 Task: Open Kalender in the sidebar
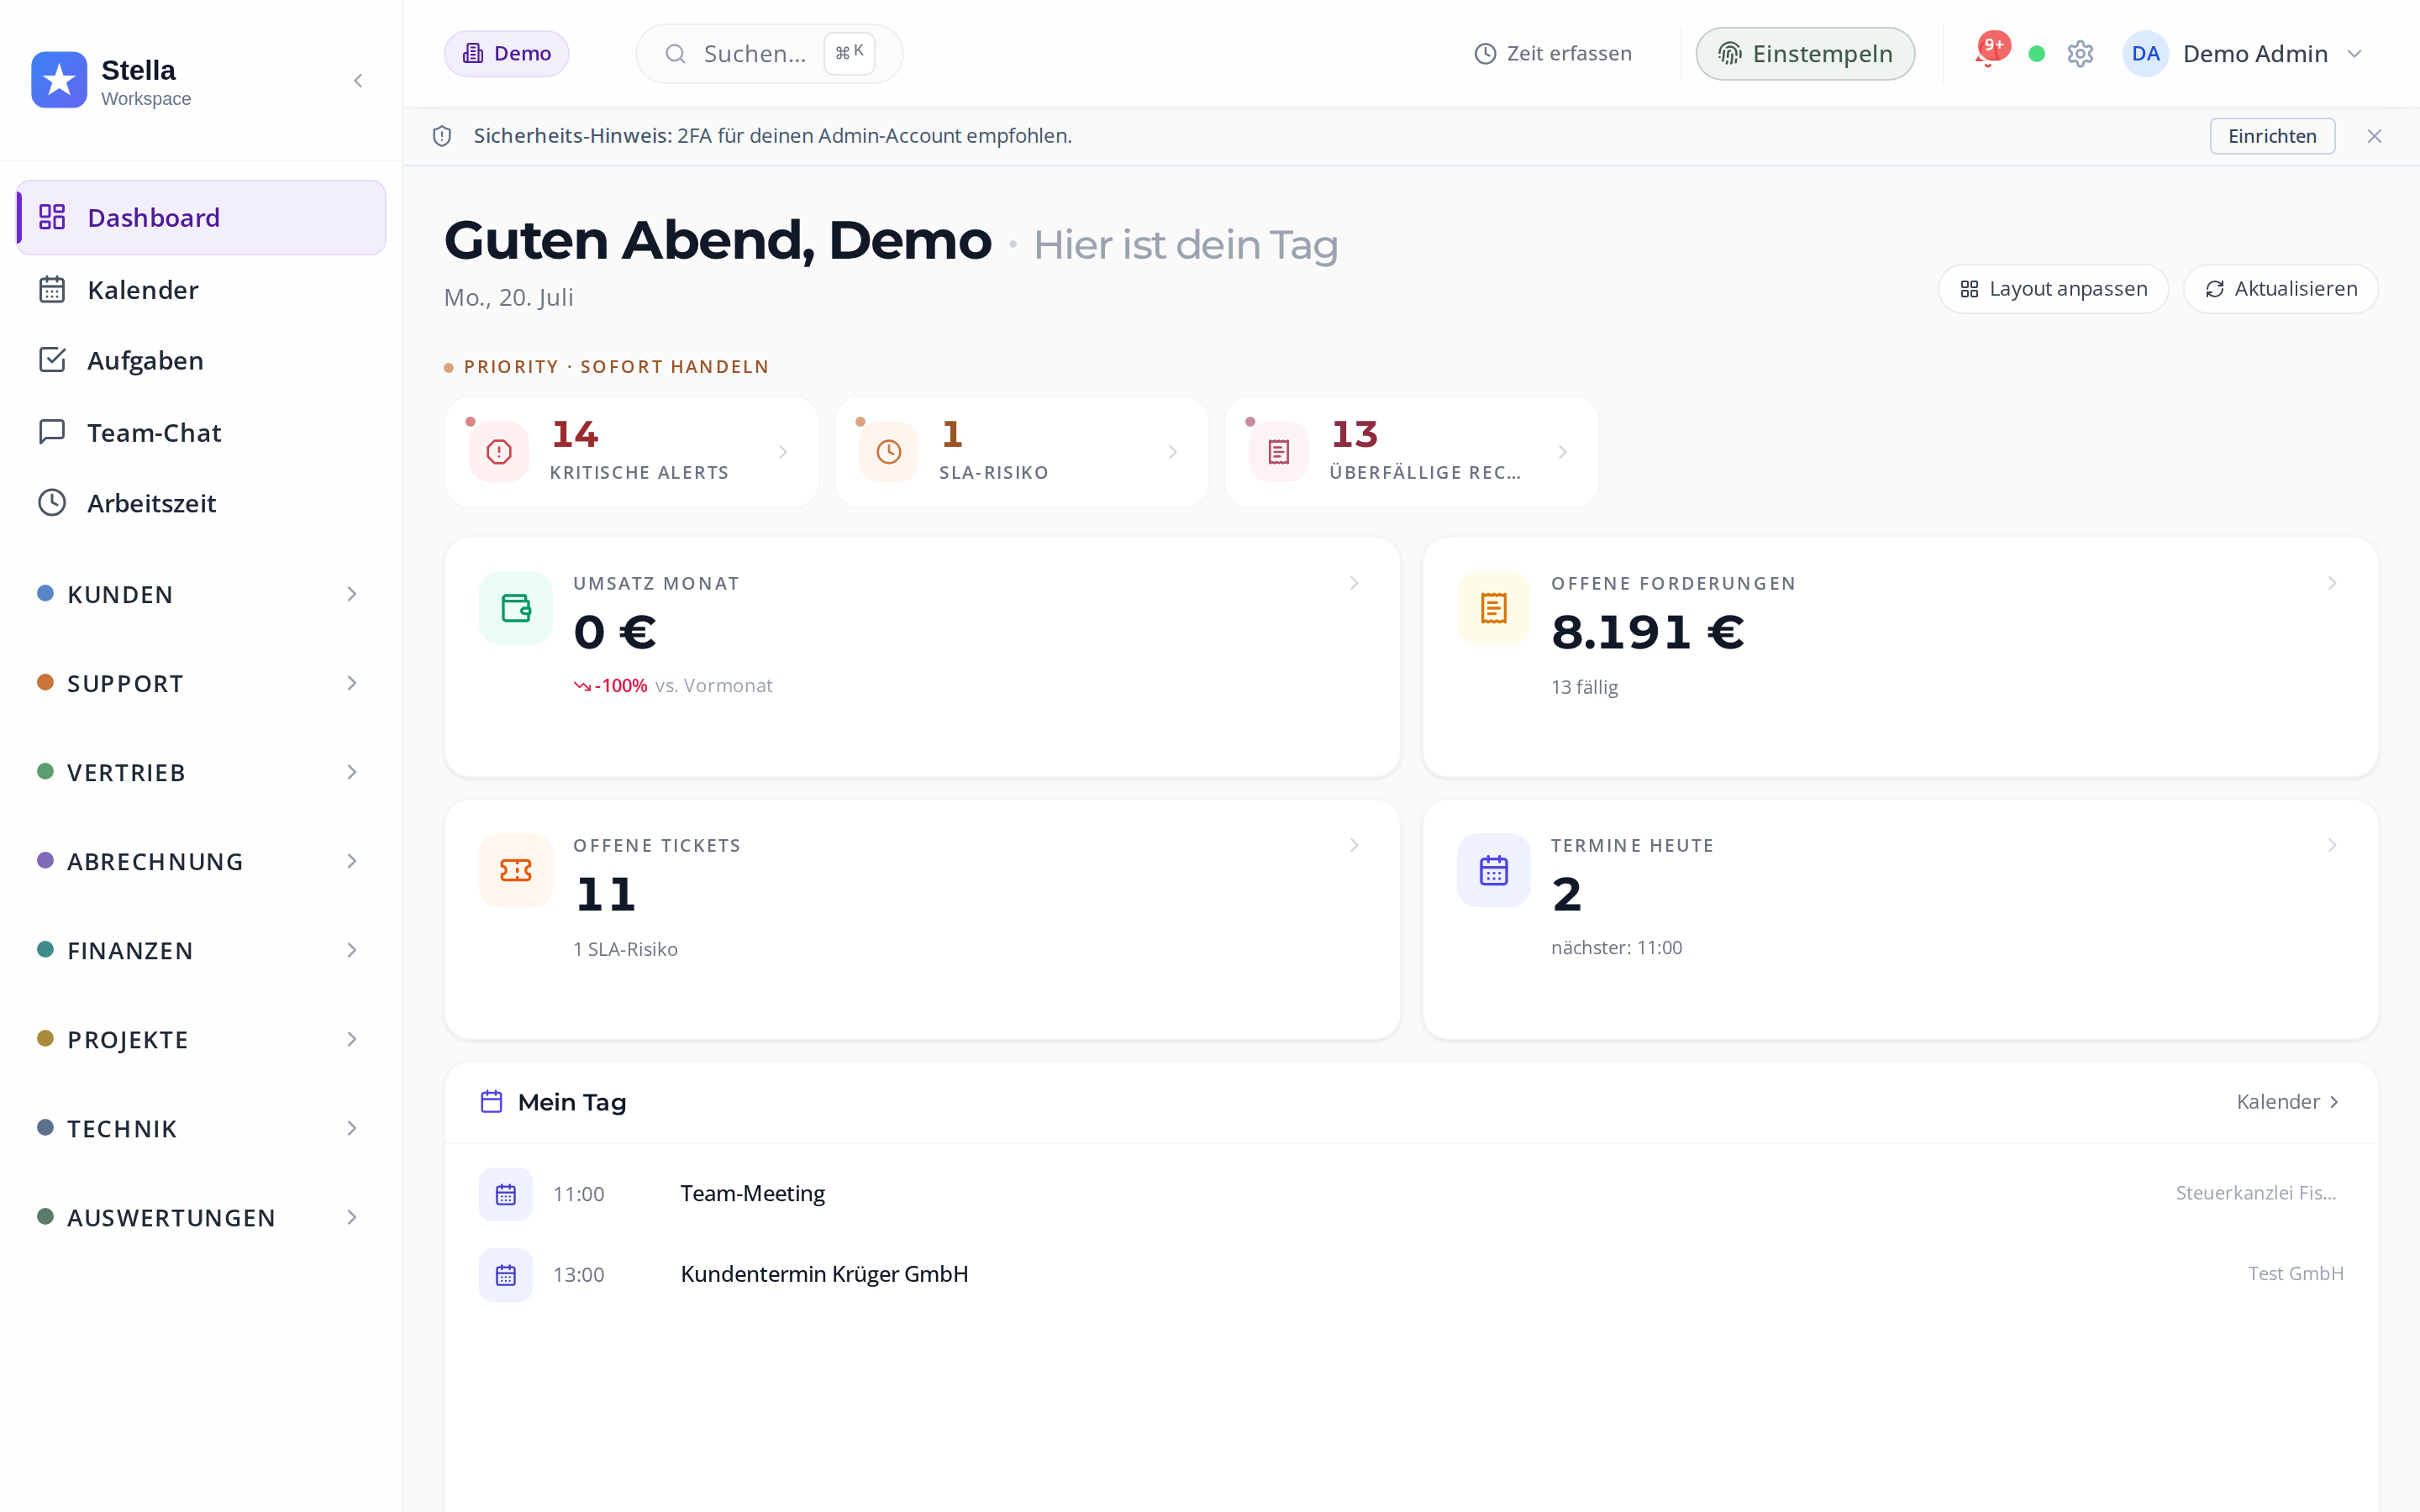coord(201,290)
